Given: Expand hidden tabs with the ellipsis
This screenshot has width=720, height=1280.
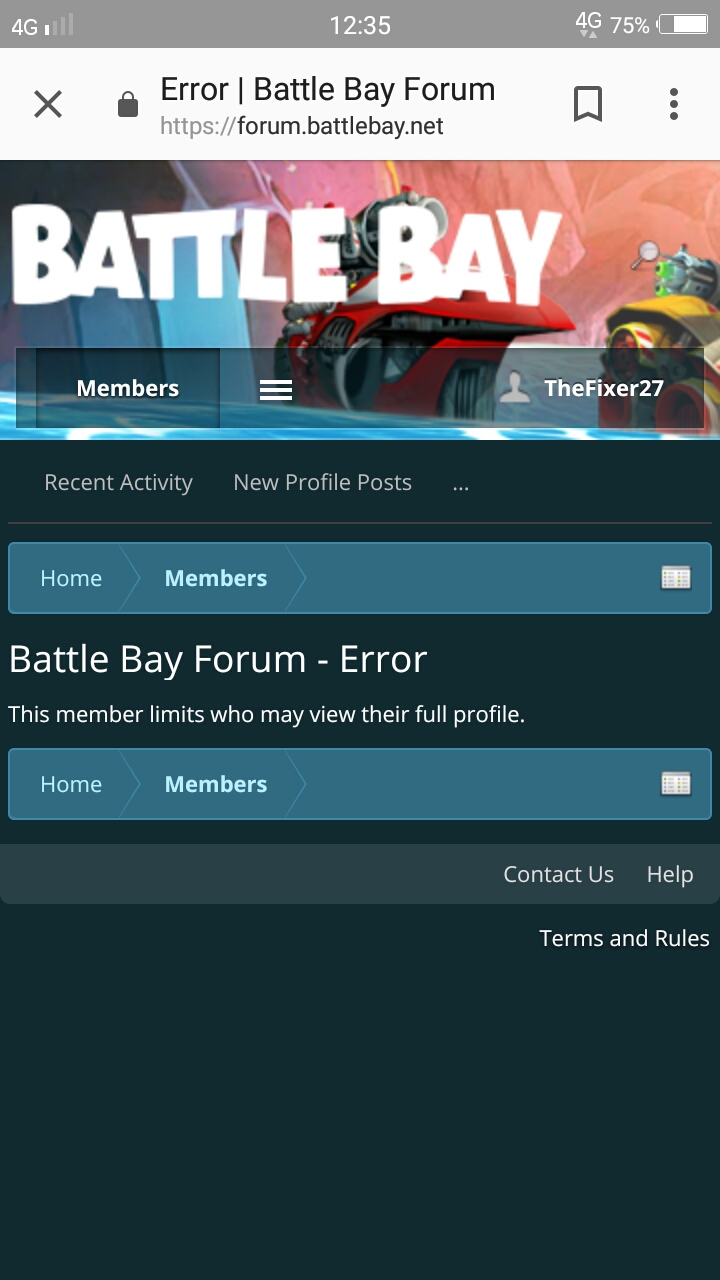Looking at the screenshot, I should click(461, 485).
